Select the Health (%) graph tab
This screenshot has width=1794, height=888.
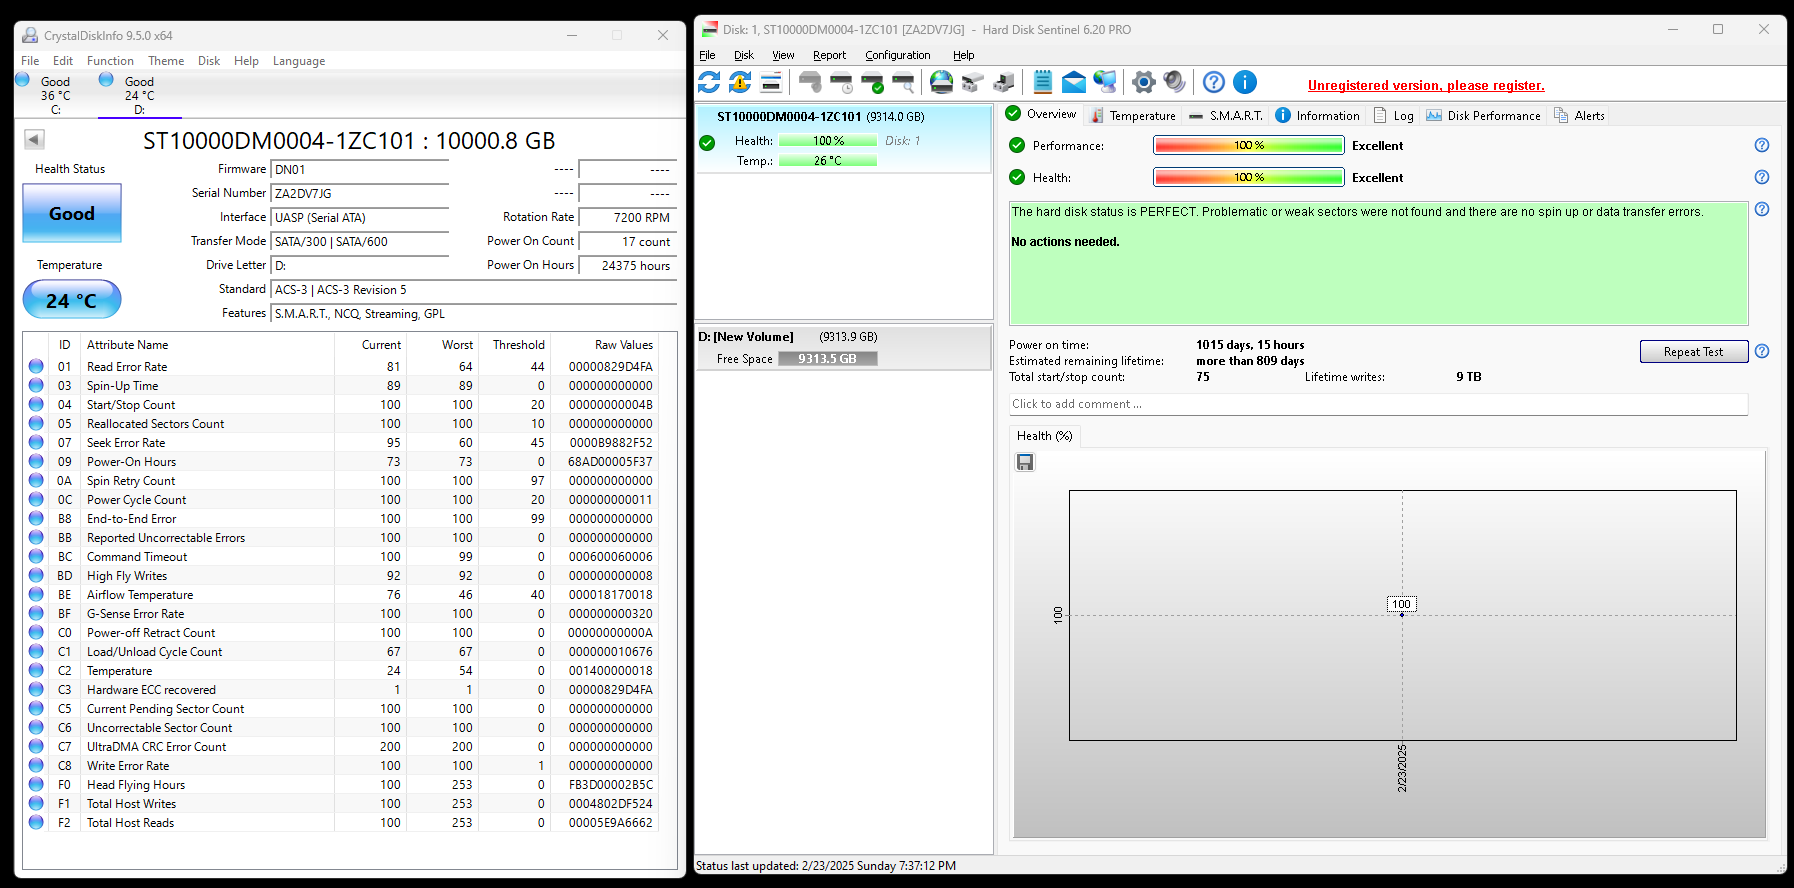coord(1044,436)
